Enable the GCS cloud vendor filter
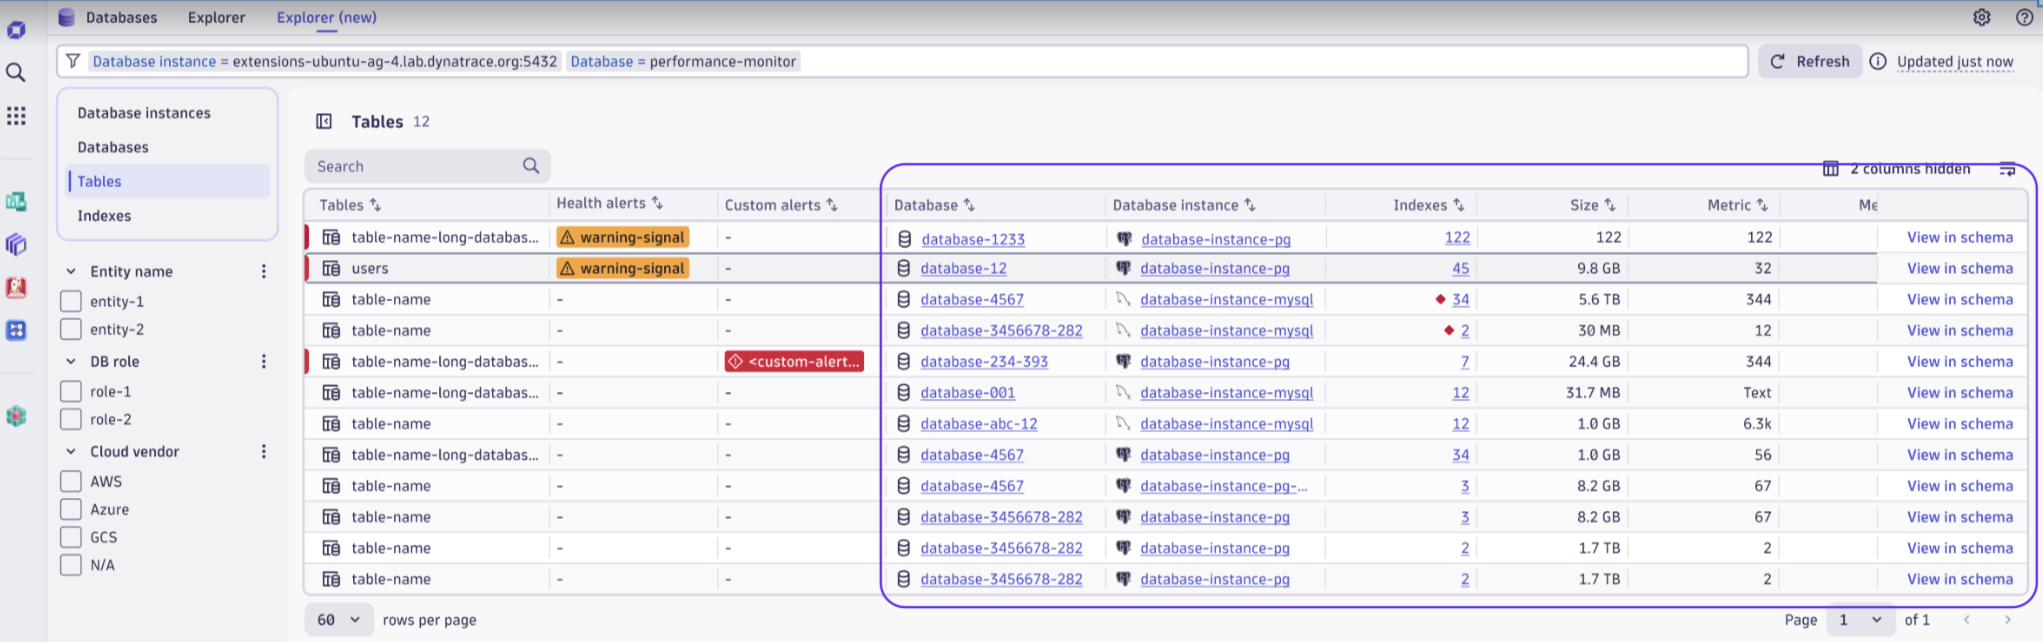2043x642 pixels. coord(71,537)
